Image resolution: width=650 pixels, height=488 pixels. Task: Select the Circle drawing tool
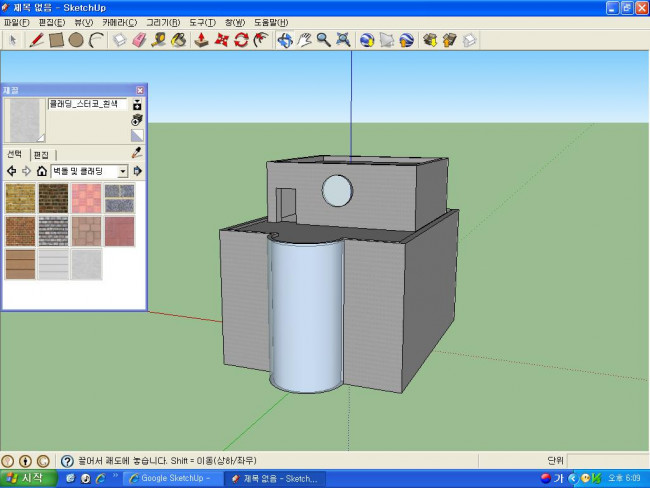[x=76, y=40]
